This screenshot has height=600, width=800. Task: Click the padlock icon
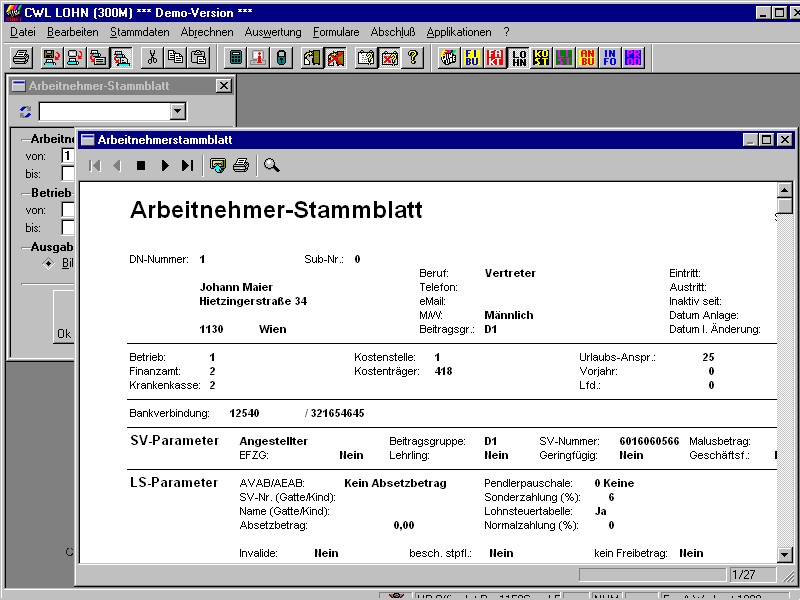coord(281,57)
